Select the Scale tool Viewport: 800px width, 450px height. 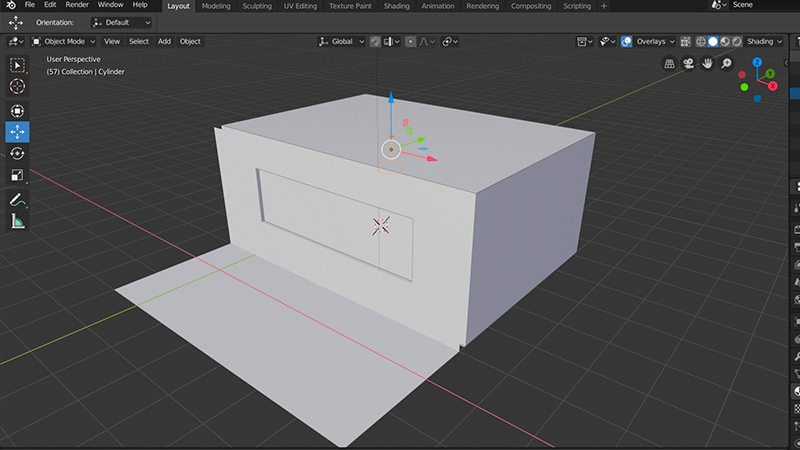tap(17, 176)
